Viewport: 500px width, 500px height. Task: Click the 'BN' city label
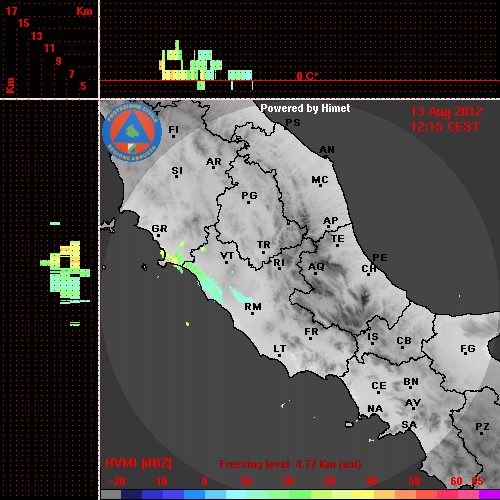[411, 382]
